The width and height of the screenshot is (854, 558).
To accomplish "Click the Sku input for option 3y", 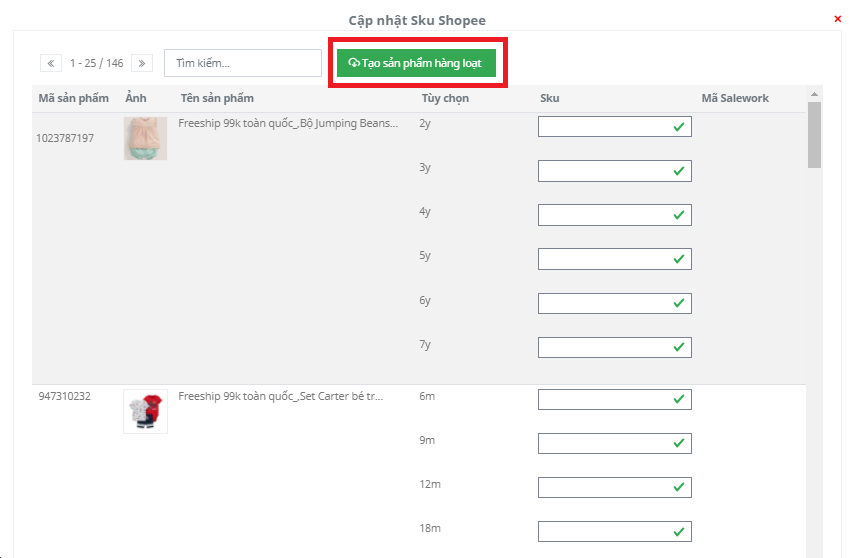I will pyautogui.click(x=604, y=171).
